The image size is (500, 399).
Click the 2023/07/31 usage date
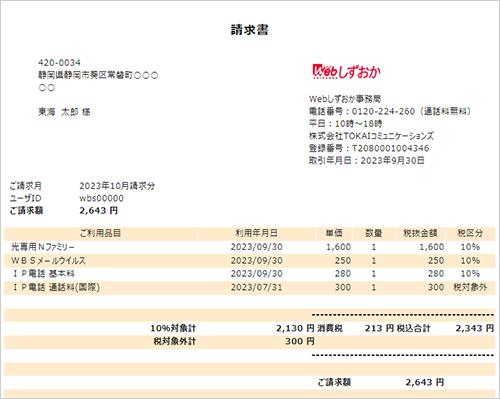256,287
